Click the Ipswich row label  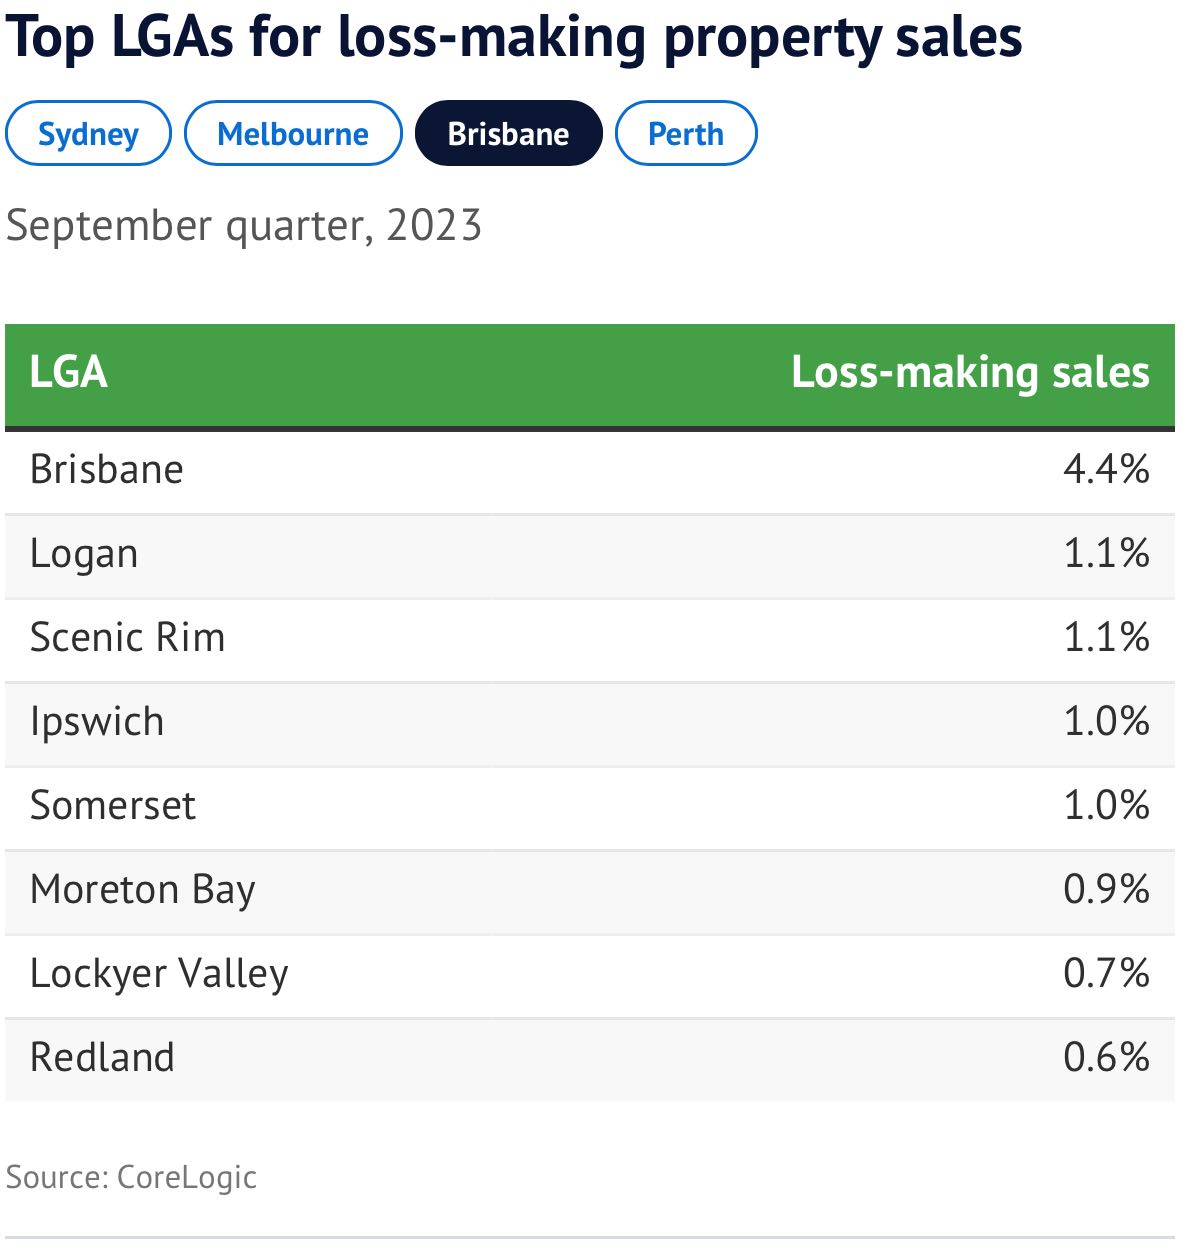tap(97, 721)
